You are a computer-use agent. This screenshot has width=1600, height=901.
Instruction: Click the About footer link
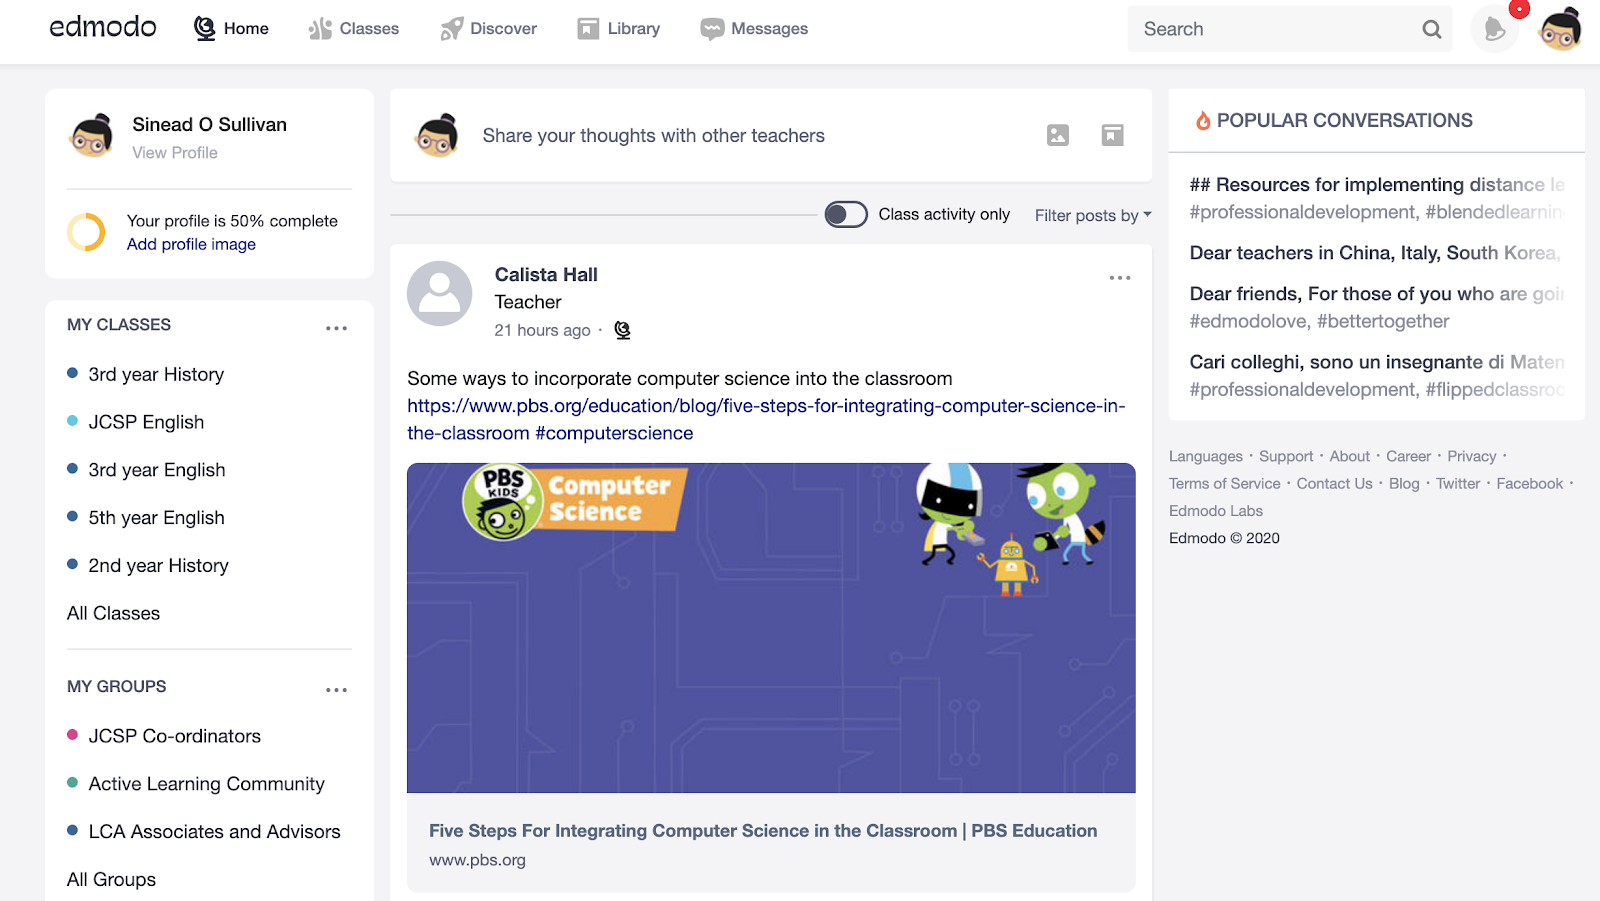(x=1350, y=456)
